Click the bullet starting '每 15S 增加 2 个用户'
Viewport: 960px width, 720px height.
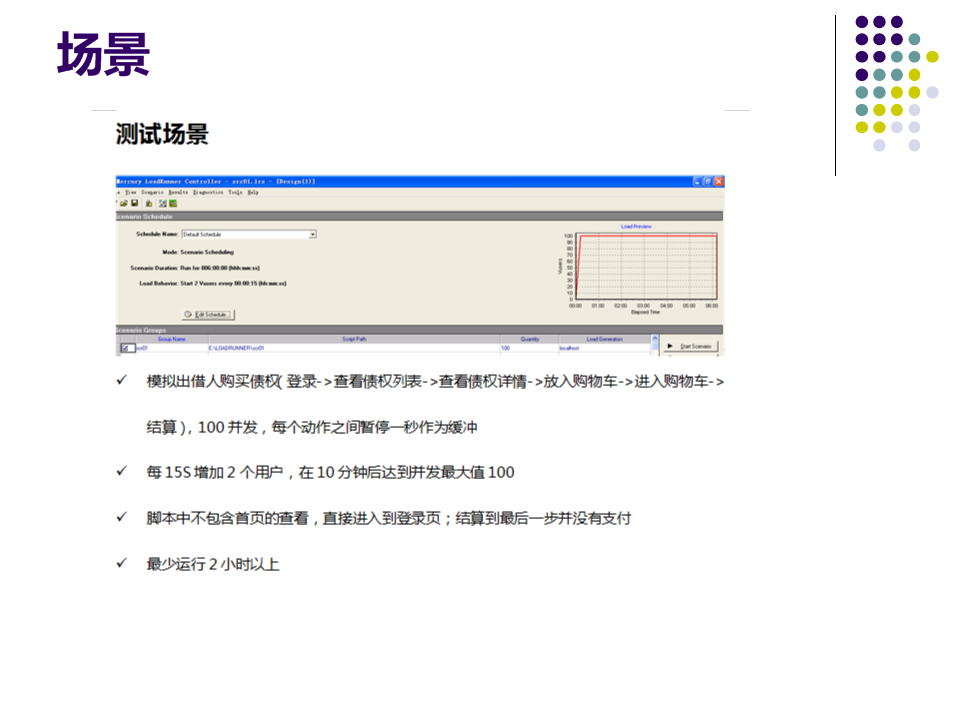tap(331, 473)
